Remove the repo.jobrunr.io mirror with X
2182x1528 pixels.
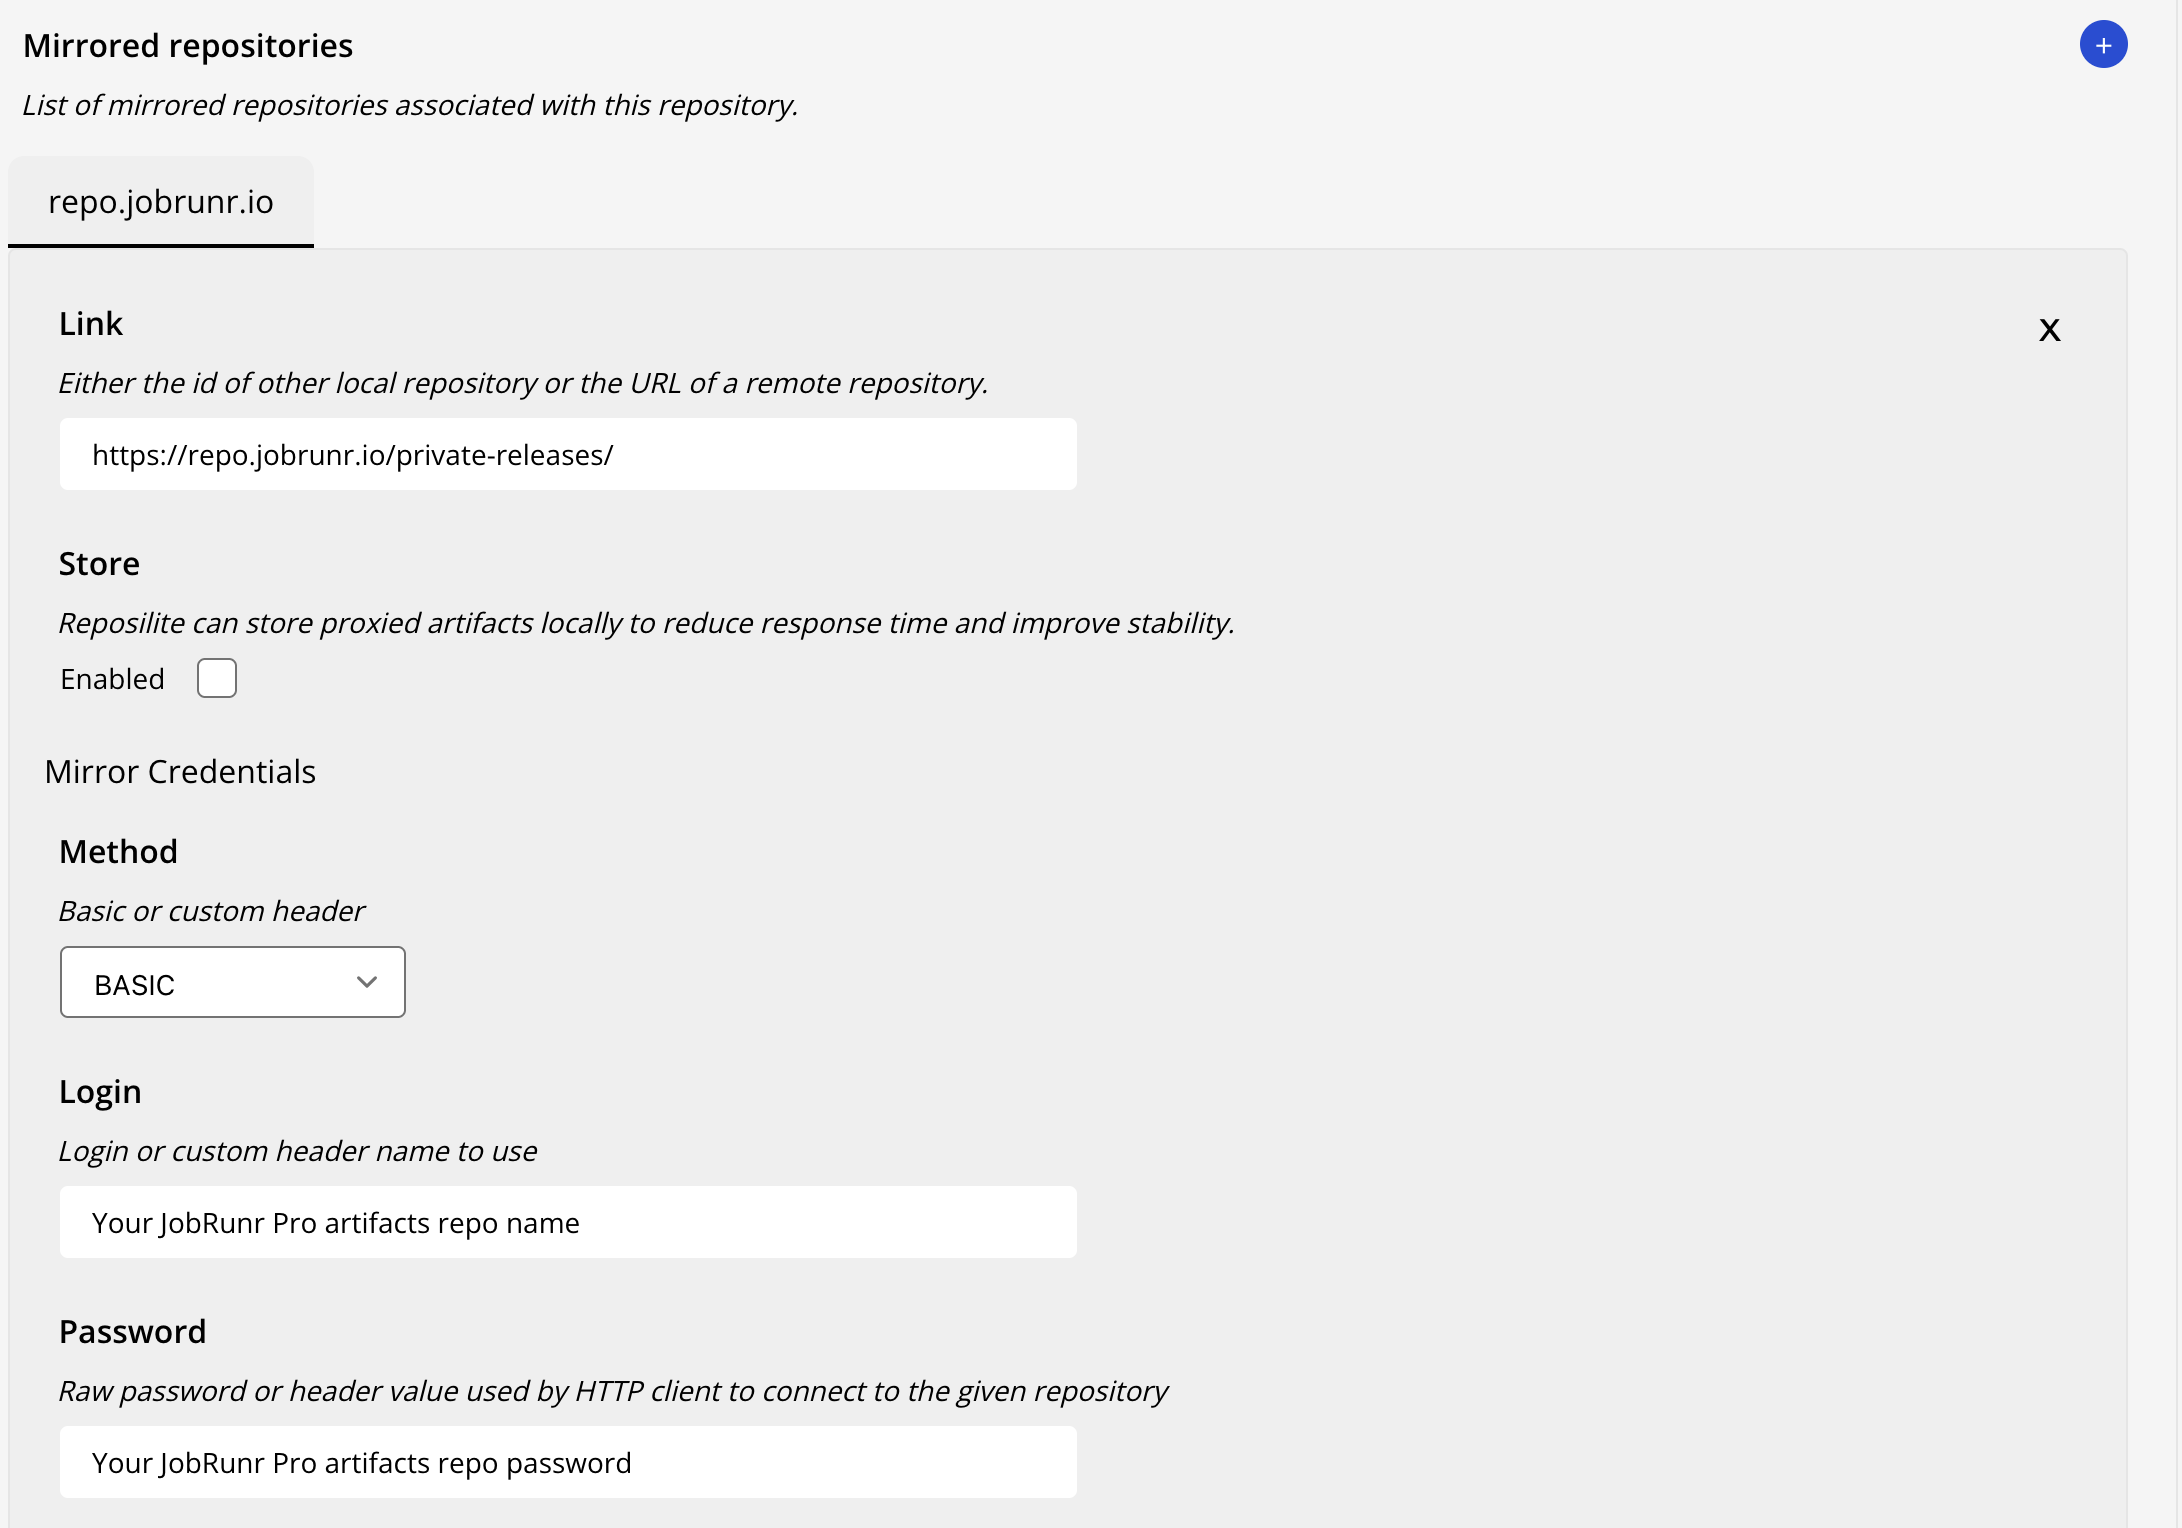[2049, 330]
